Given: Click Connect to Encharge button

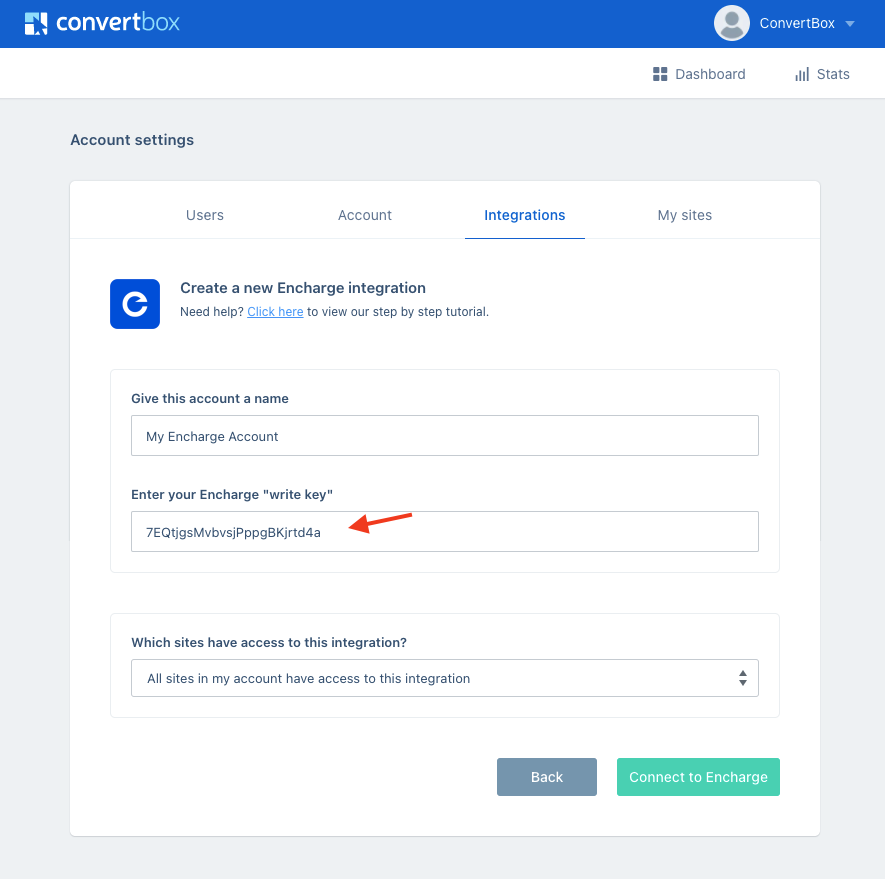Looking at the screenshot, I should 698,777.
